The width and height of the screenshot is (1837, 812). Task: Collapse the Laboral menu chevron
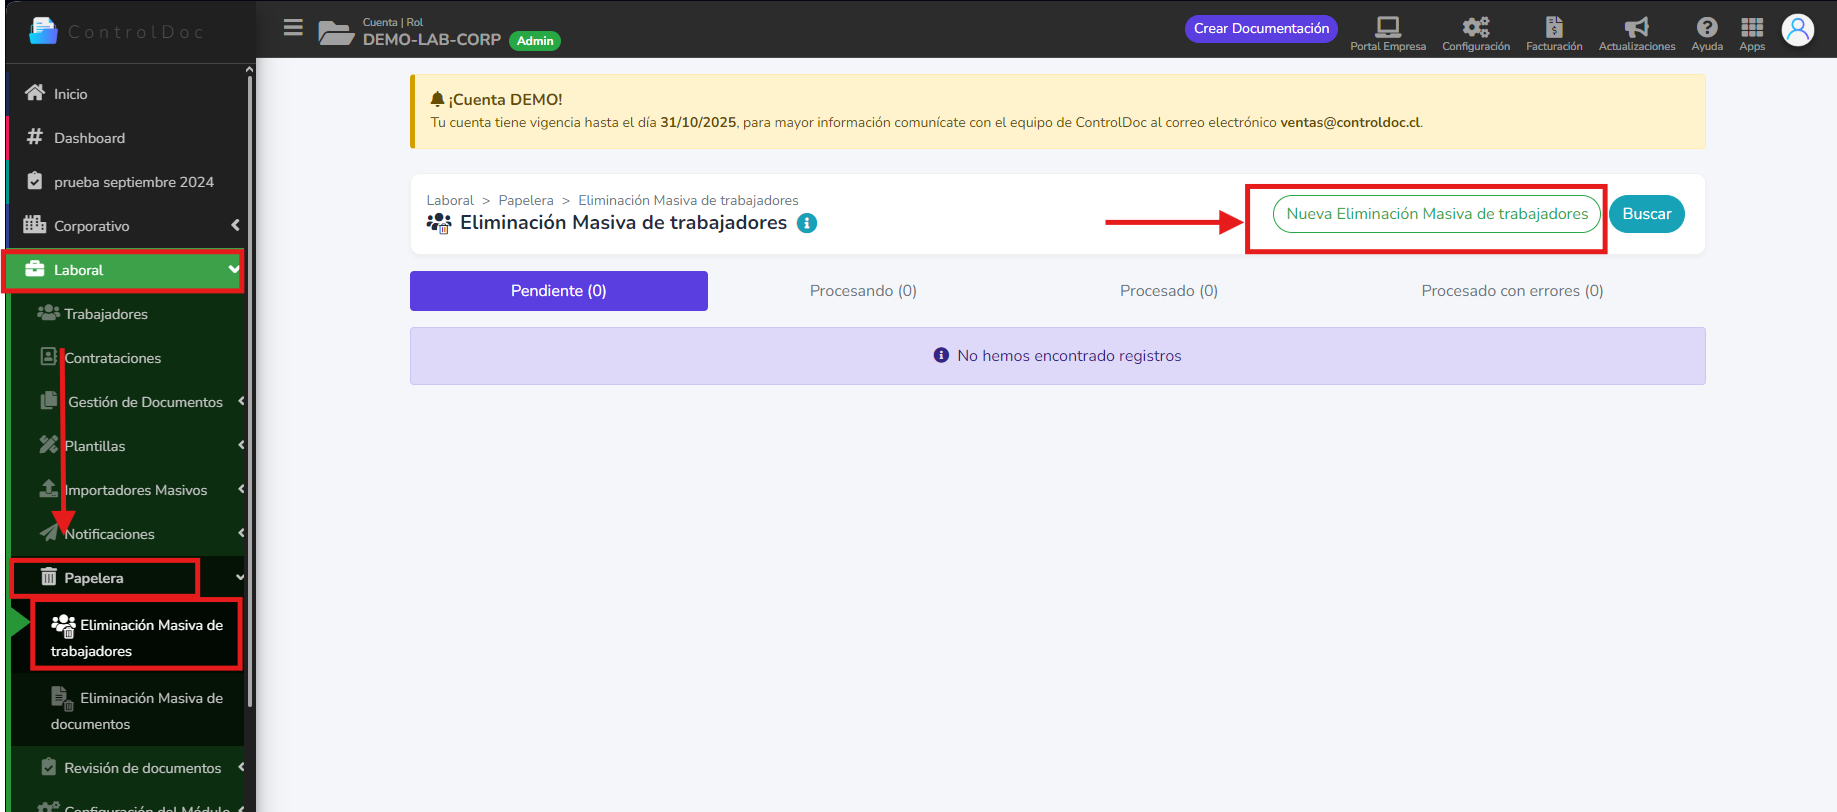tap(234, 269)
